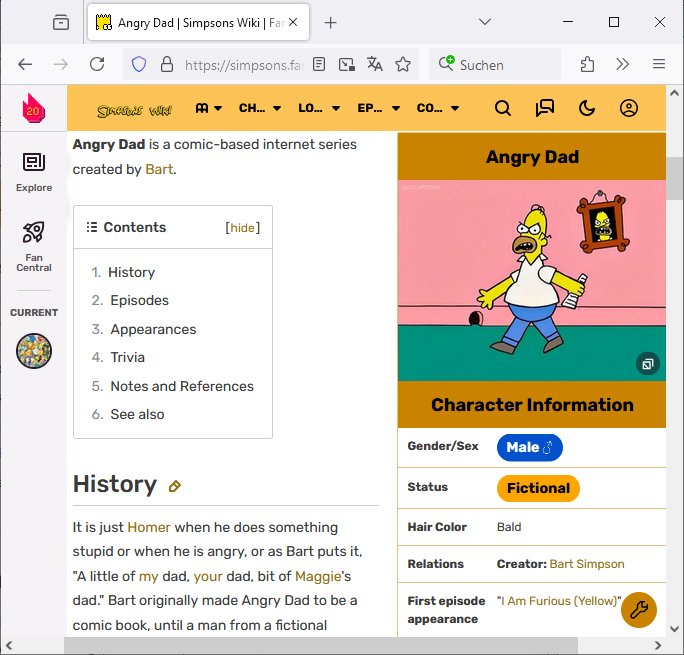Expand the CH... navigation dropdown
The height and width of the screenshot is (655, 684).
(x=260, y=108)
